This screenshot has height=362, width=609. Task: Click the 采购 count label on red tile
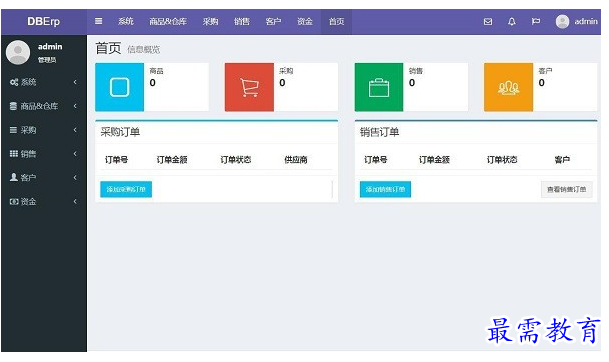tap(286, 71)
